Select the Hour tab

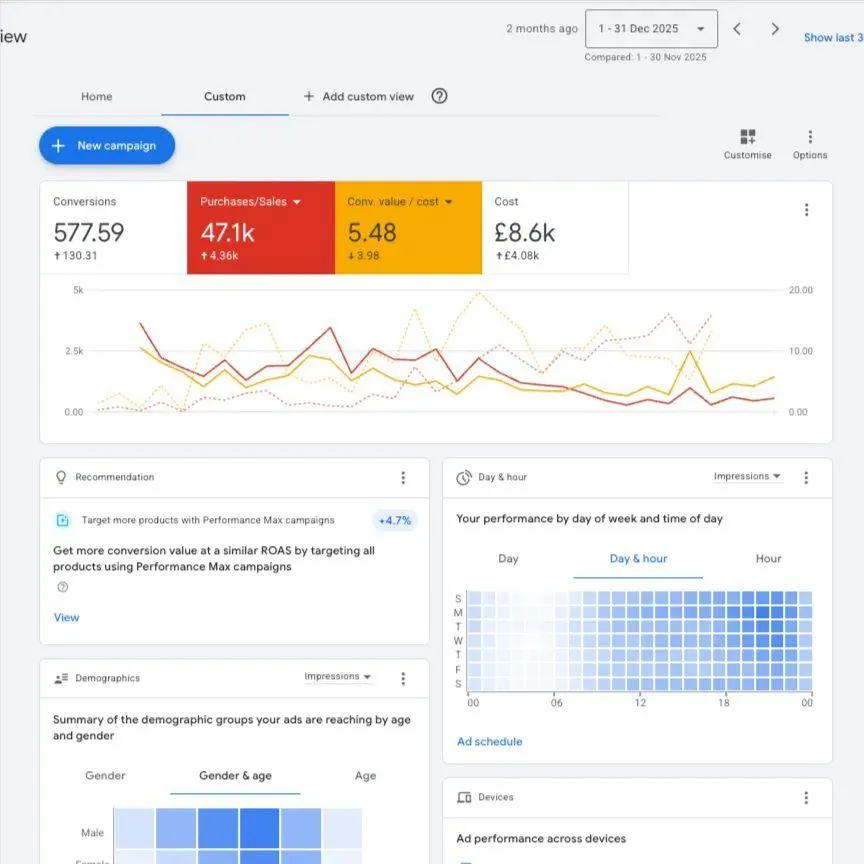(768, 559)
